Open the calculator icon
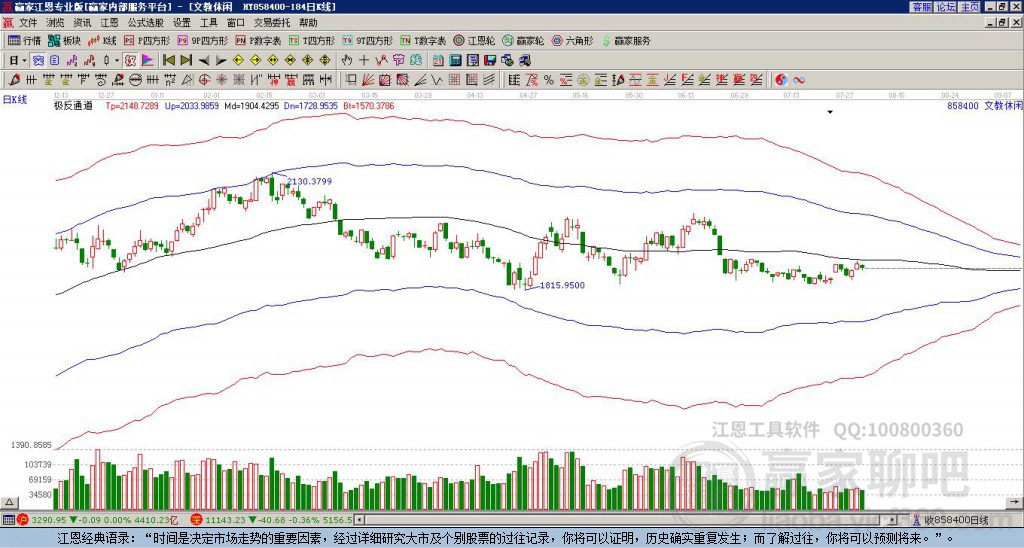 pos(455,60)
